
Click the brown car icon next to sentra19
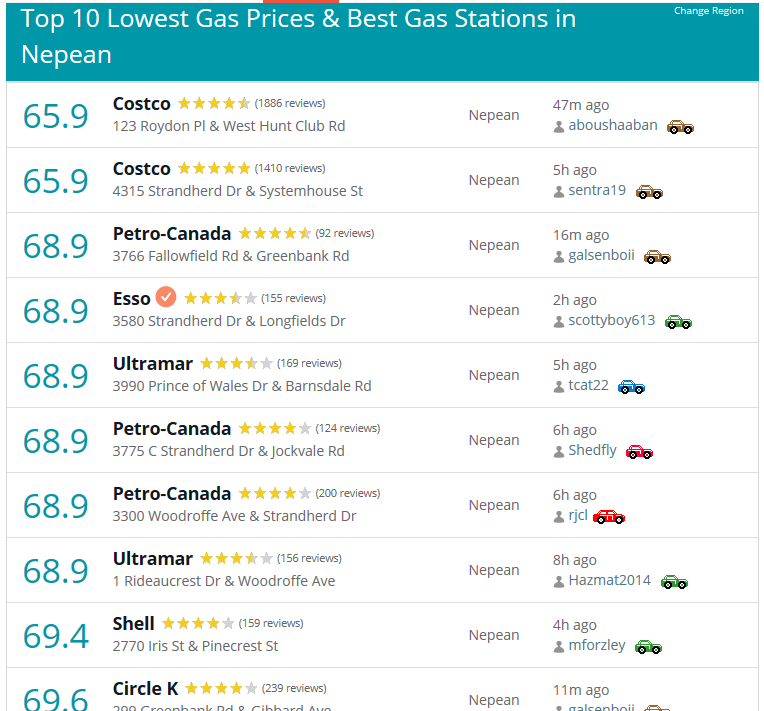649,192
